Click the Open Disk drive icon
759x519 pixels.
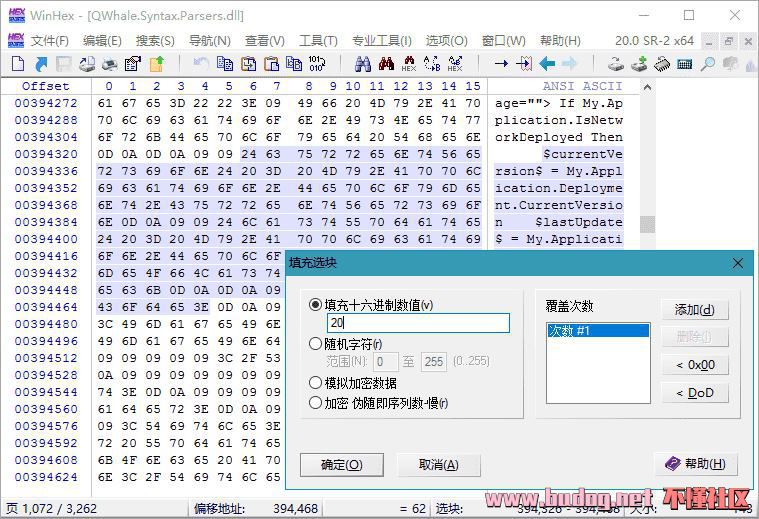tap(616, 63)
